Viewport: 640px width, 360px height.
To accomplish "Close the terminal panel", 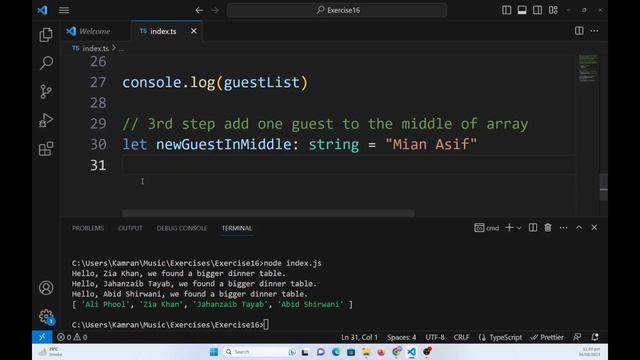I will pos(594,228).
